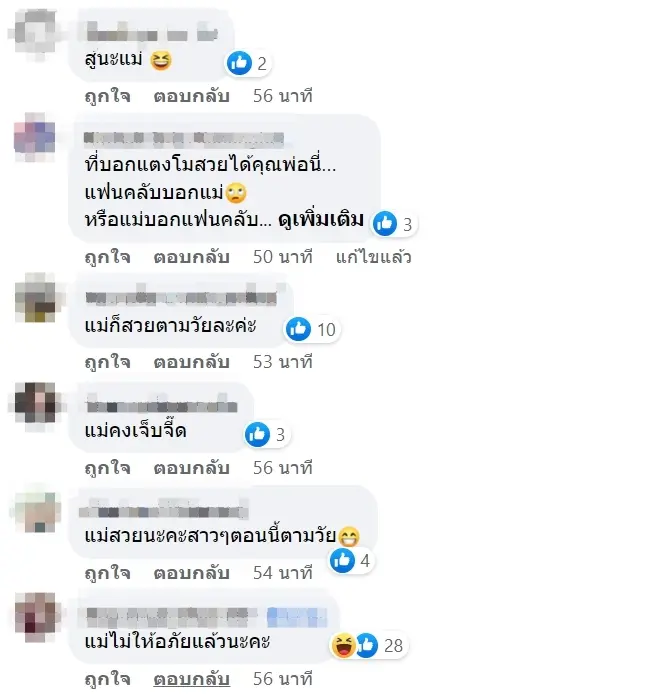Viewport: 648px width, 694px height.
Task: Open the 53 นาที comment timestamp
Action: coord(283,362)
